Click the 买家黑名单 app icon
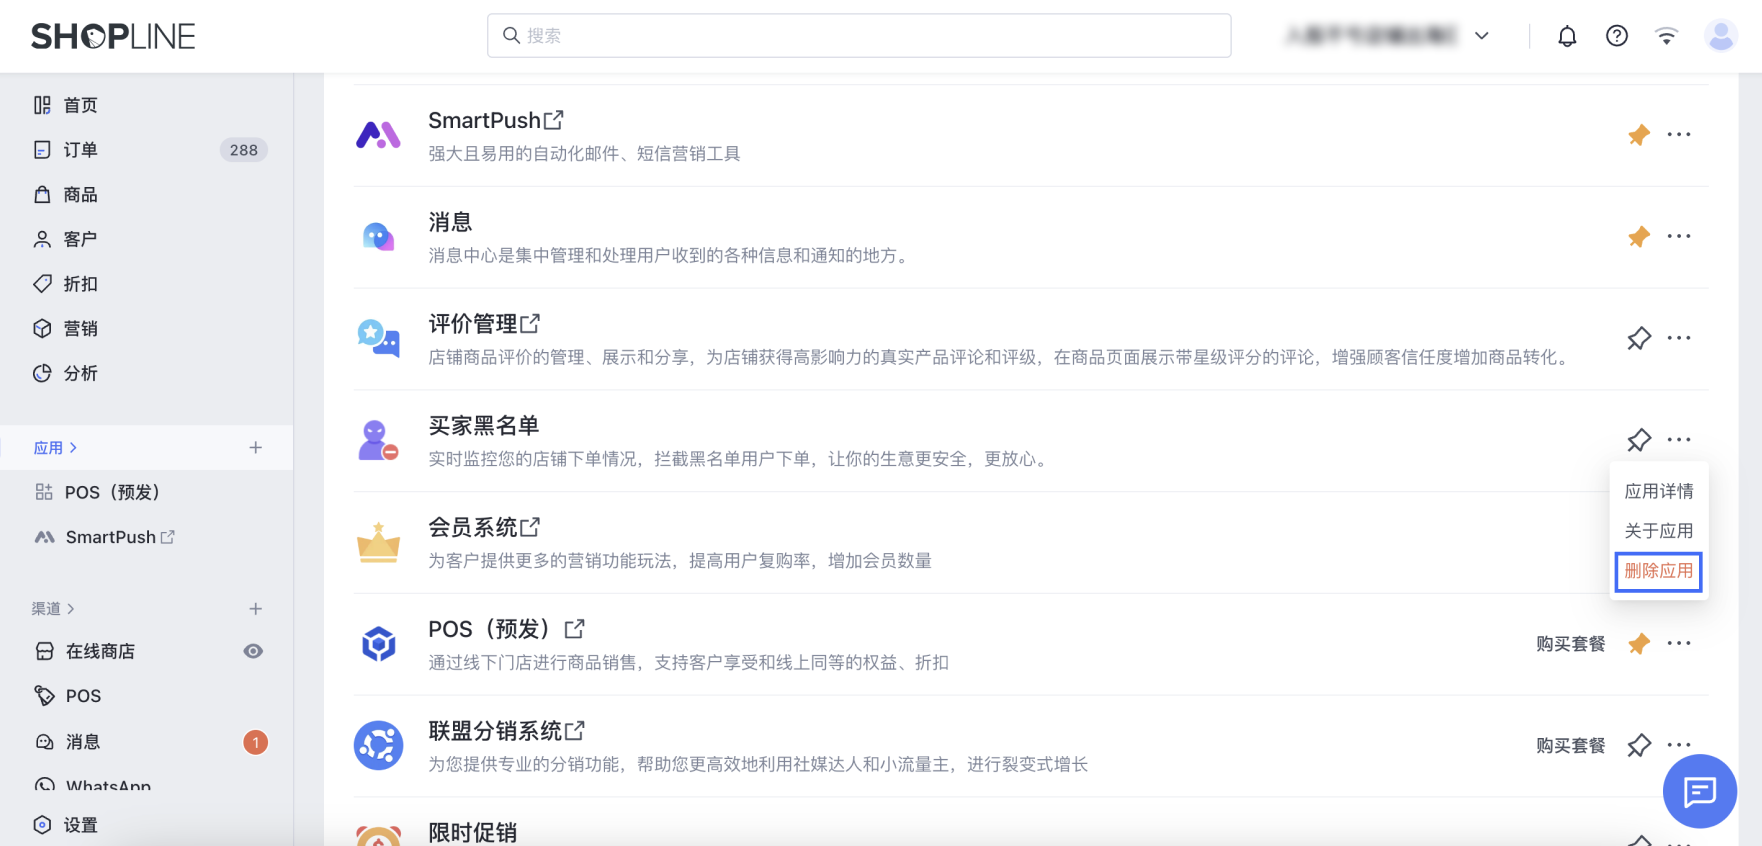Screen dimensions: 1762x846 click(x=378, y=440)
